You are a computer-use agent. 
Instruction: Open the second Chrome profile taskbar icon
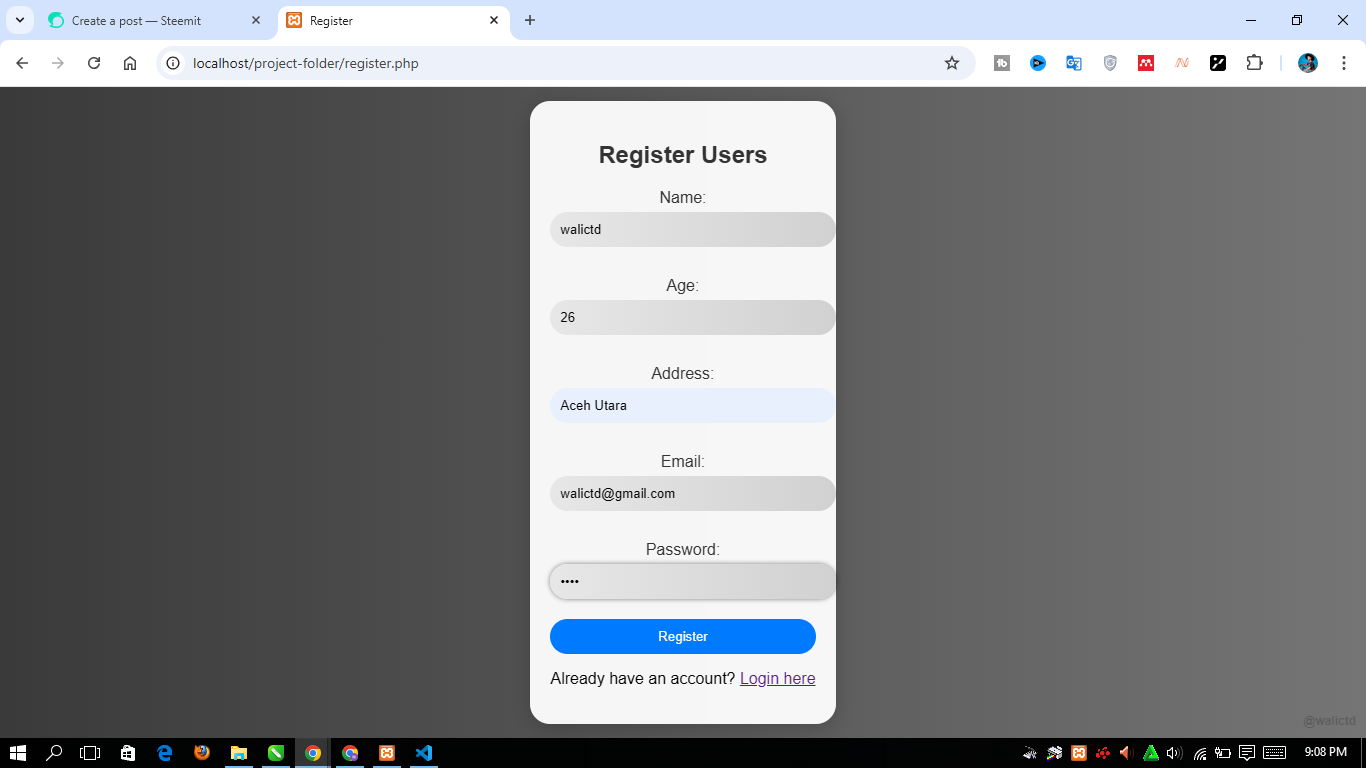[x=350, y=753]
